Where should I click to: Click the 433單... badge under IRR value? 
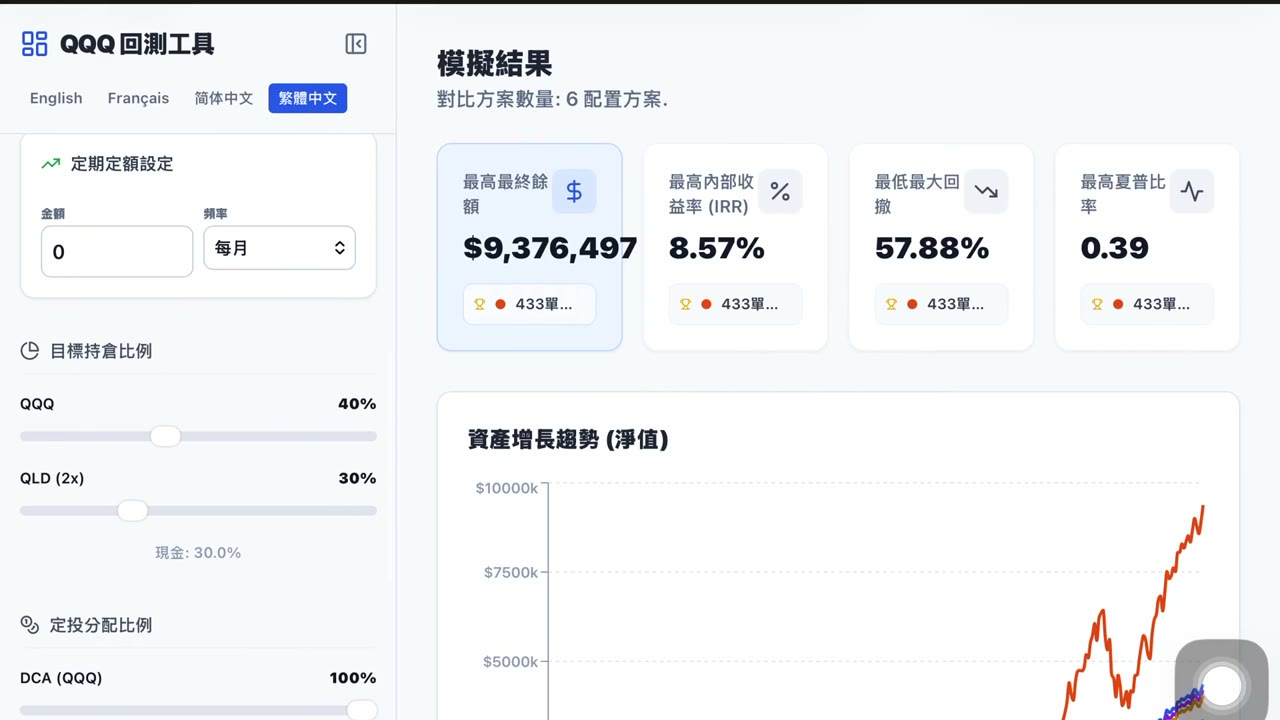(x=735, y=304)
